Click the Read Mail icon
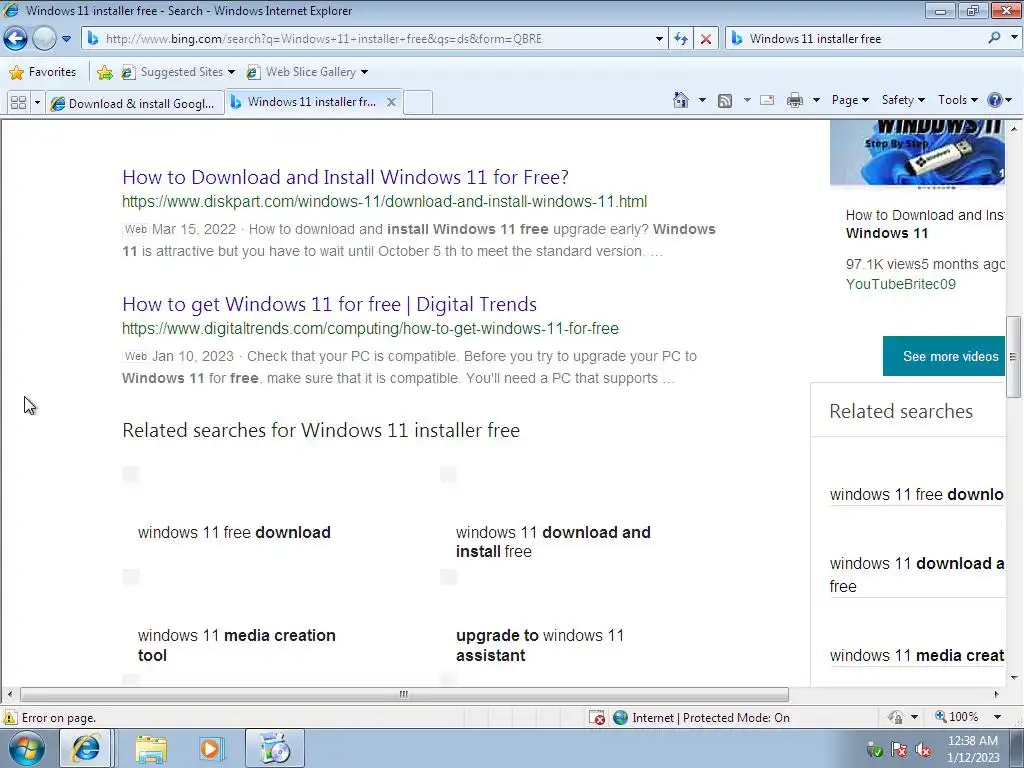 click(767, 100)
